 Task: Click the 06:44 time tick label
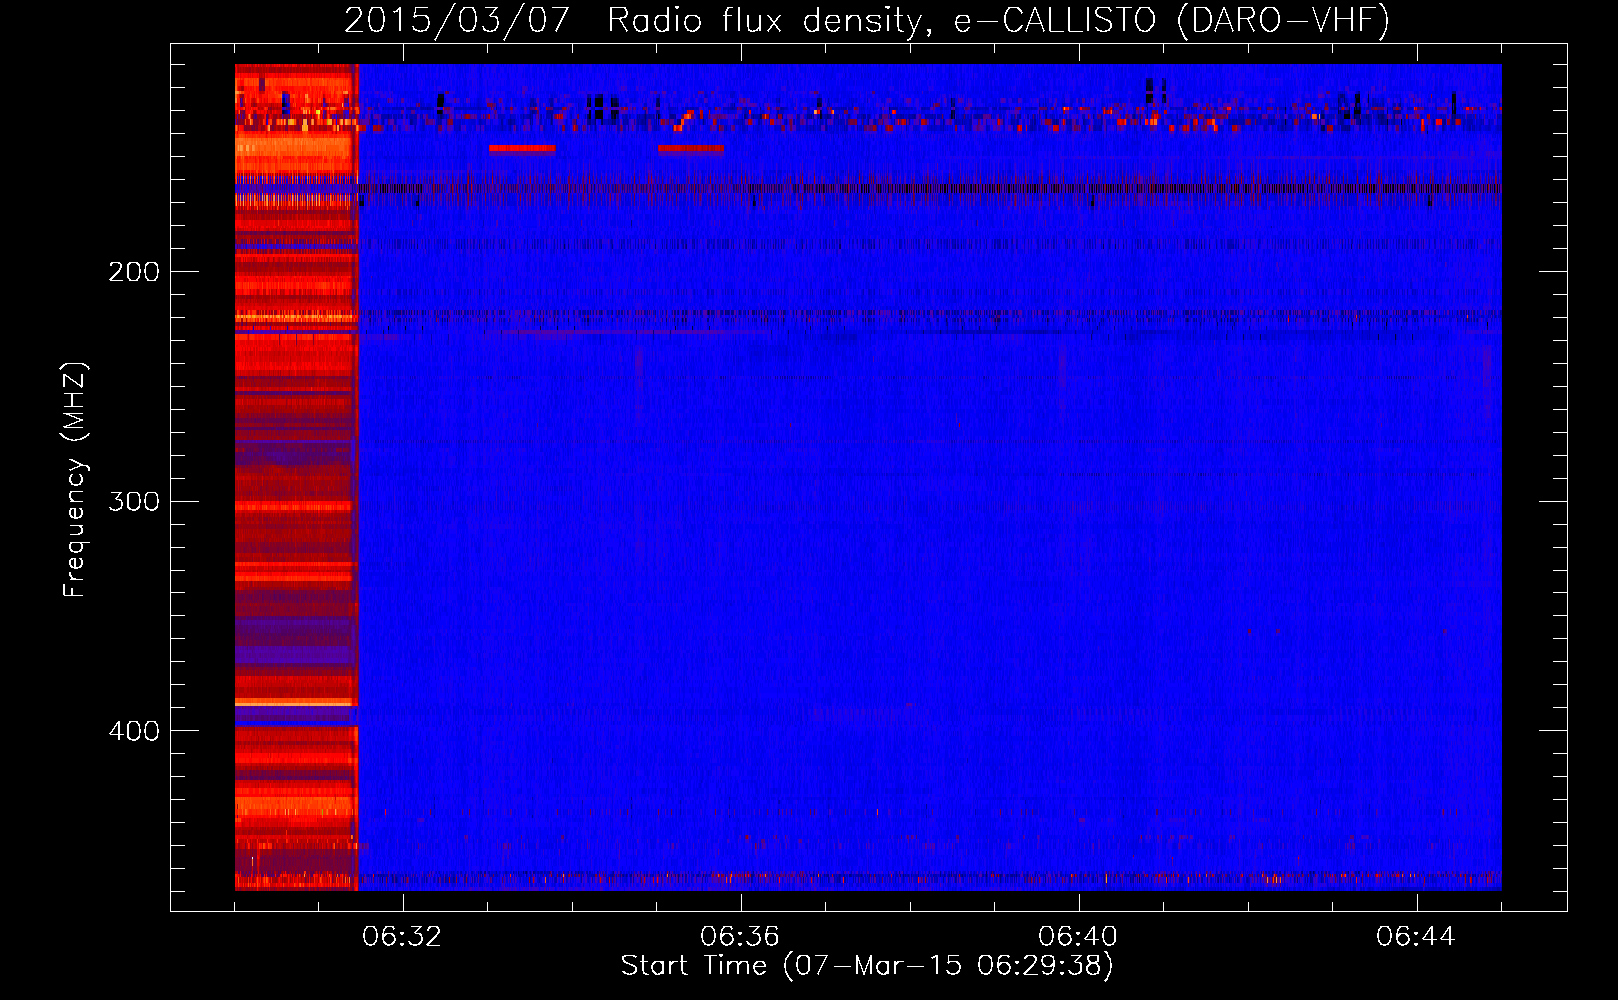pos(1416,937)
